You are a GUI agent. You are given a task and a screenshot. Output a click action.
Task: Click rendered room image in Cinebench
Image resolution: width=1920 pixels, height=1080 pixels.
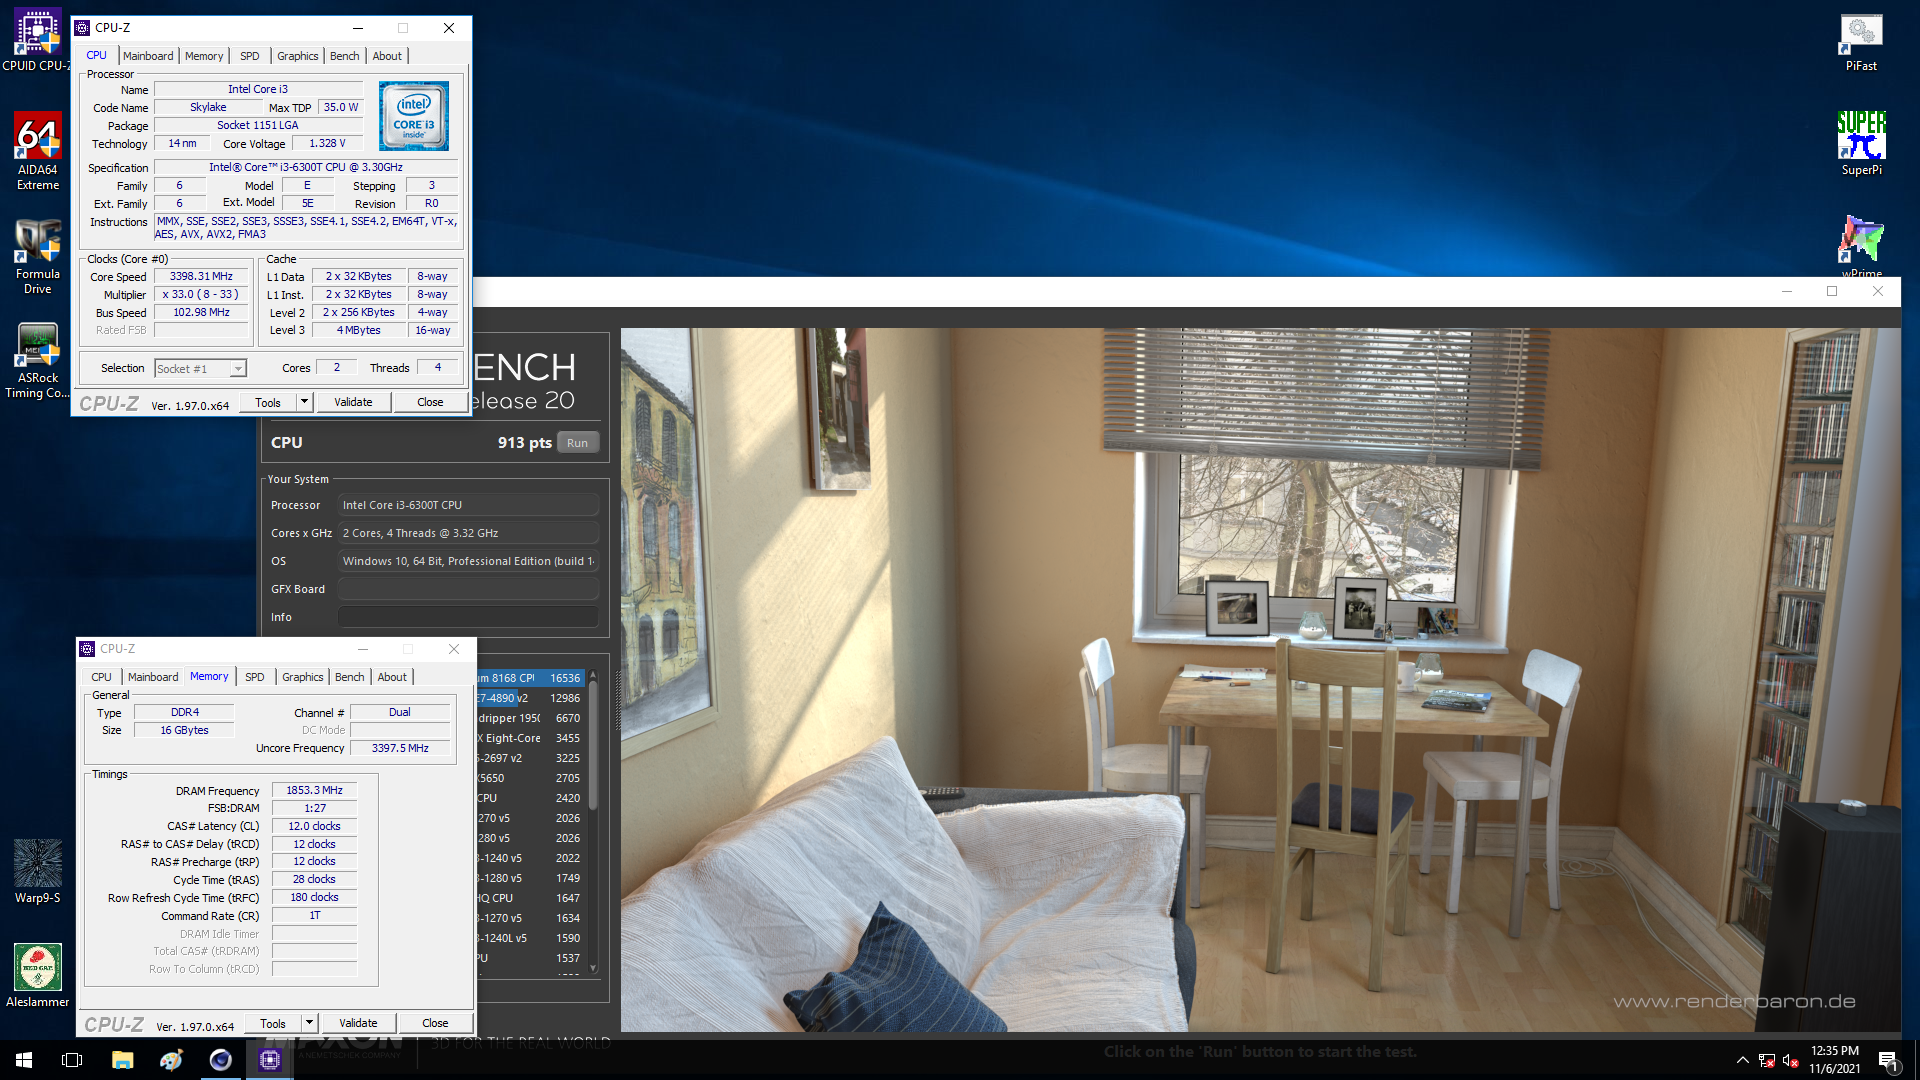click(1260, 680)
